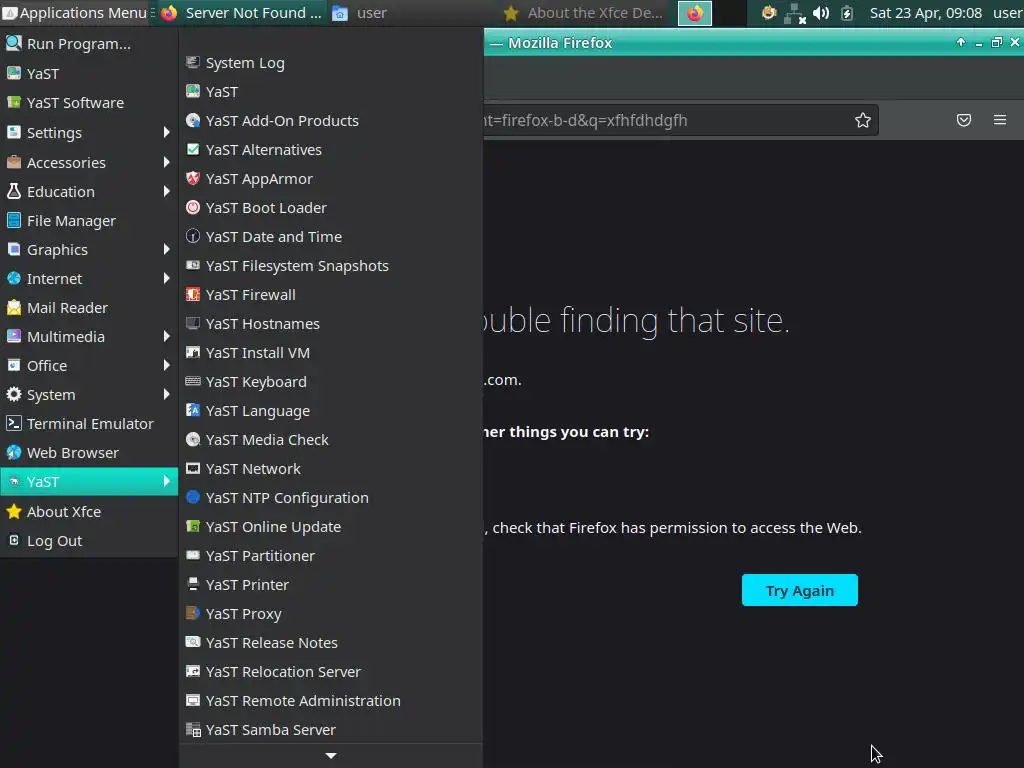Click the YaST Date and Time clock icon
Image resolution: width=1024 pixels, height=768 pixels.
tap(193, 236)
